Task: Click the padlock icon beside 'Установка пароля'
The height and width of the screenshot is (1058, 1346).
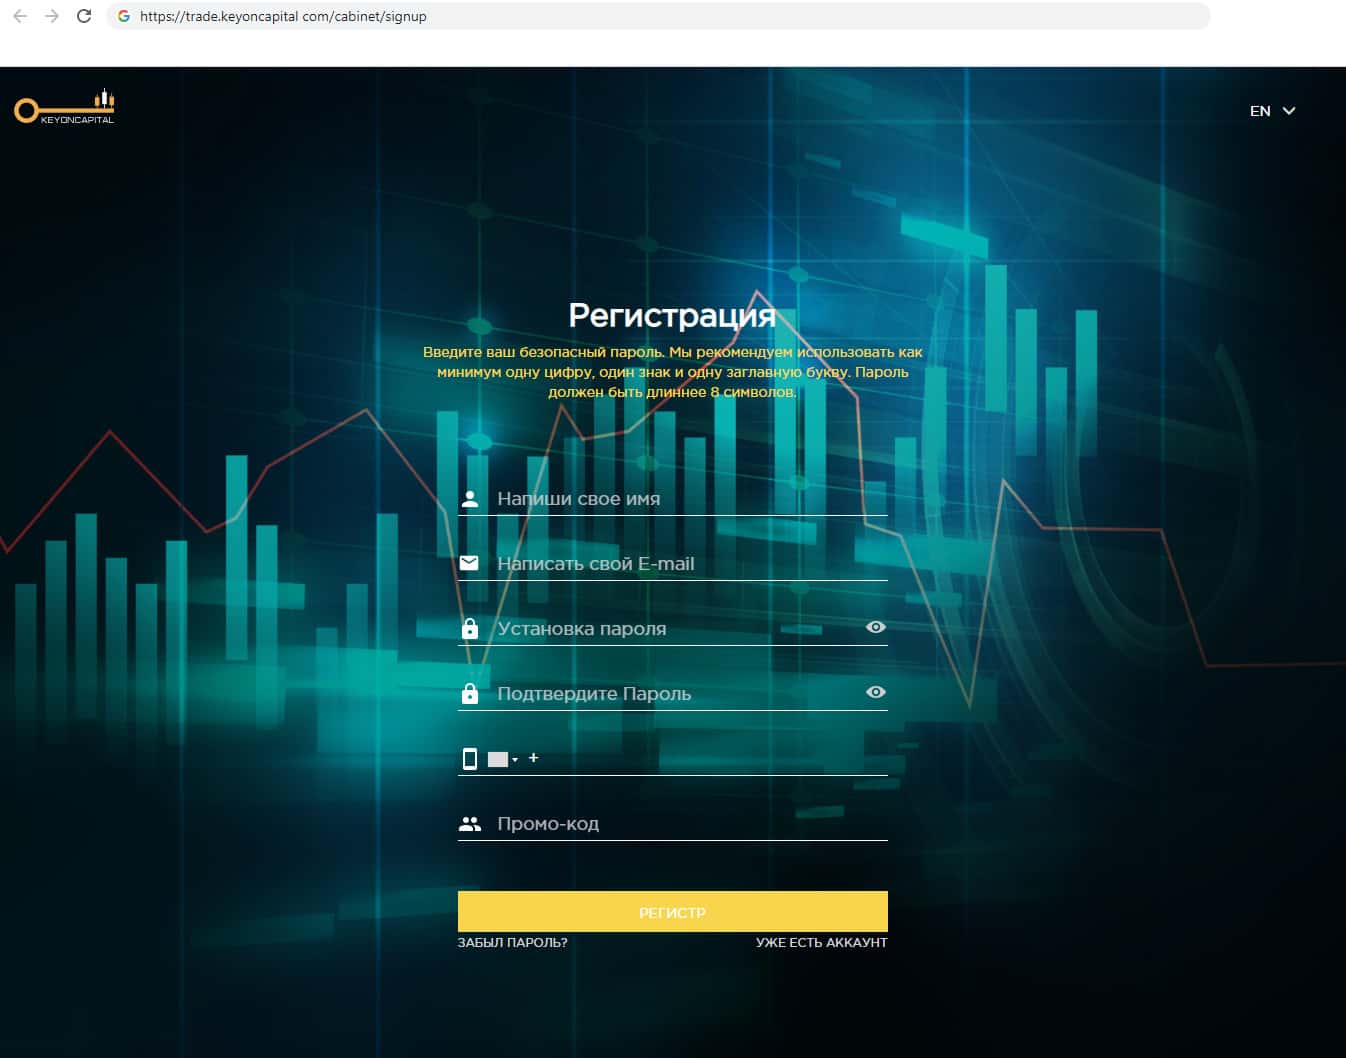Action: click(x=470, y=628)
